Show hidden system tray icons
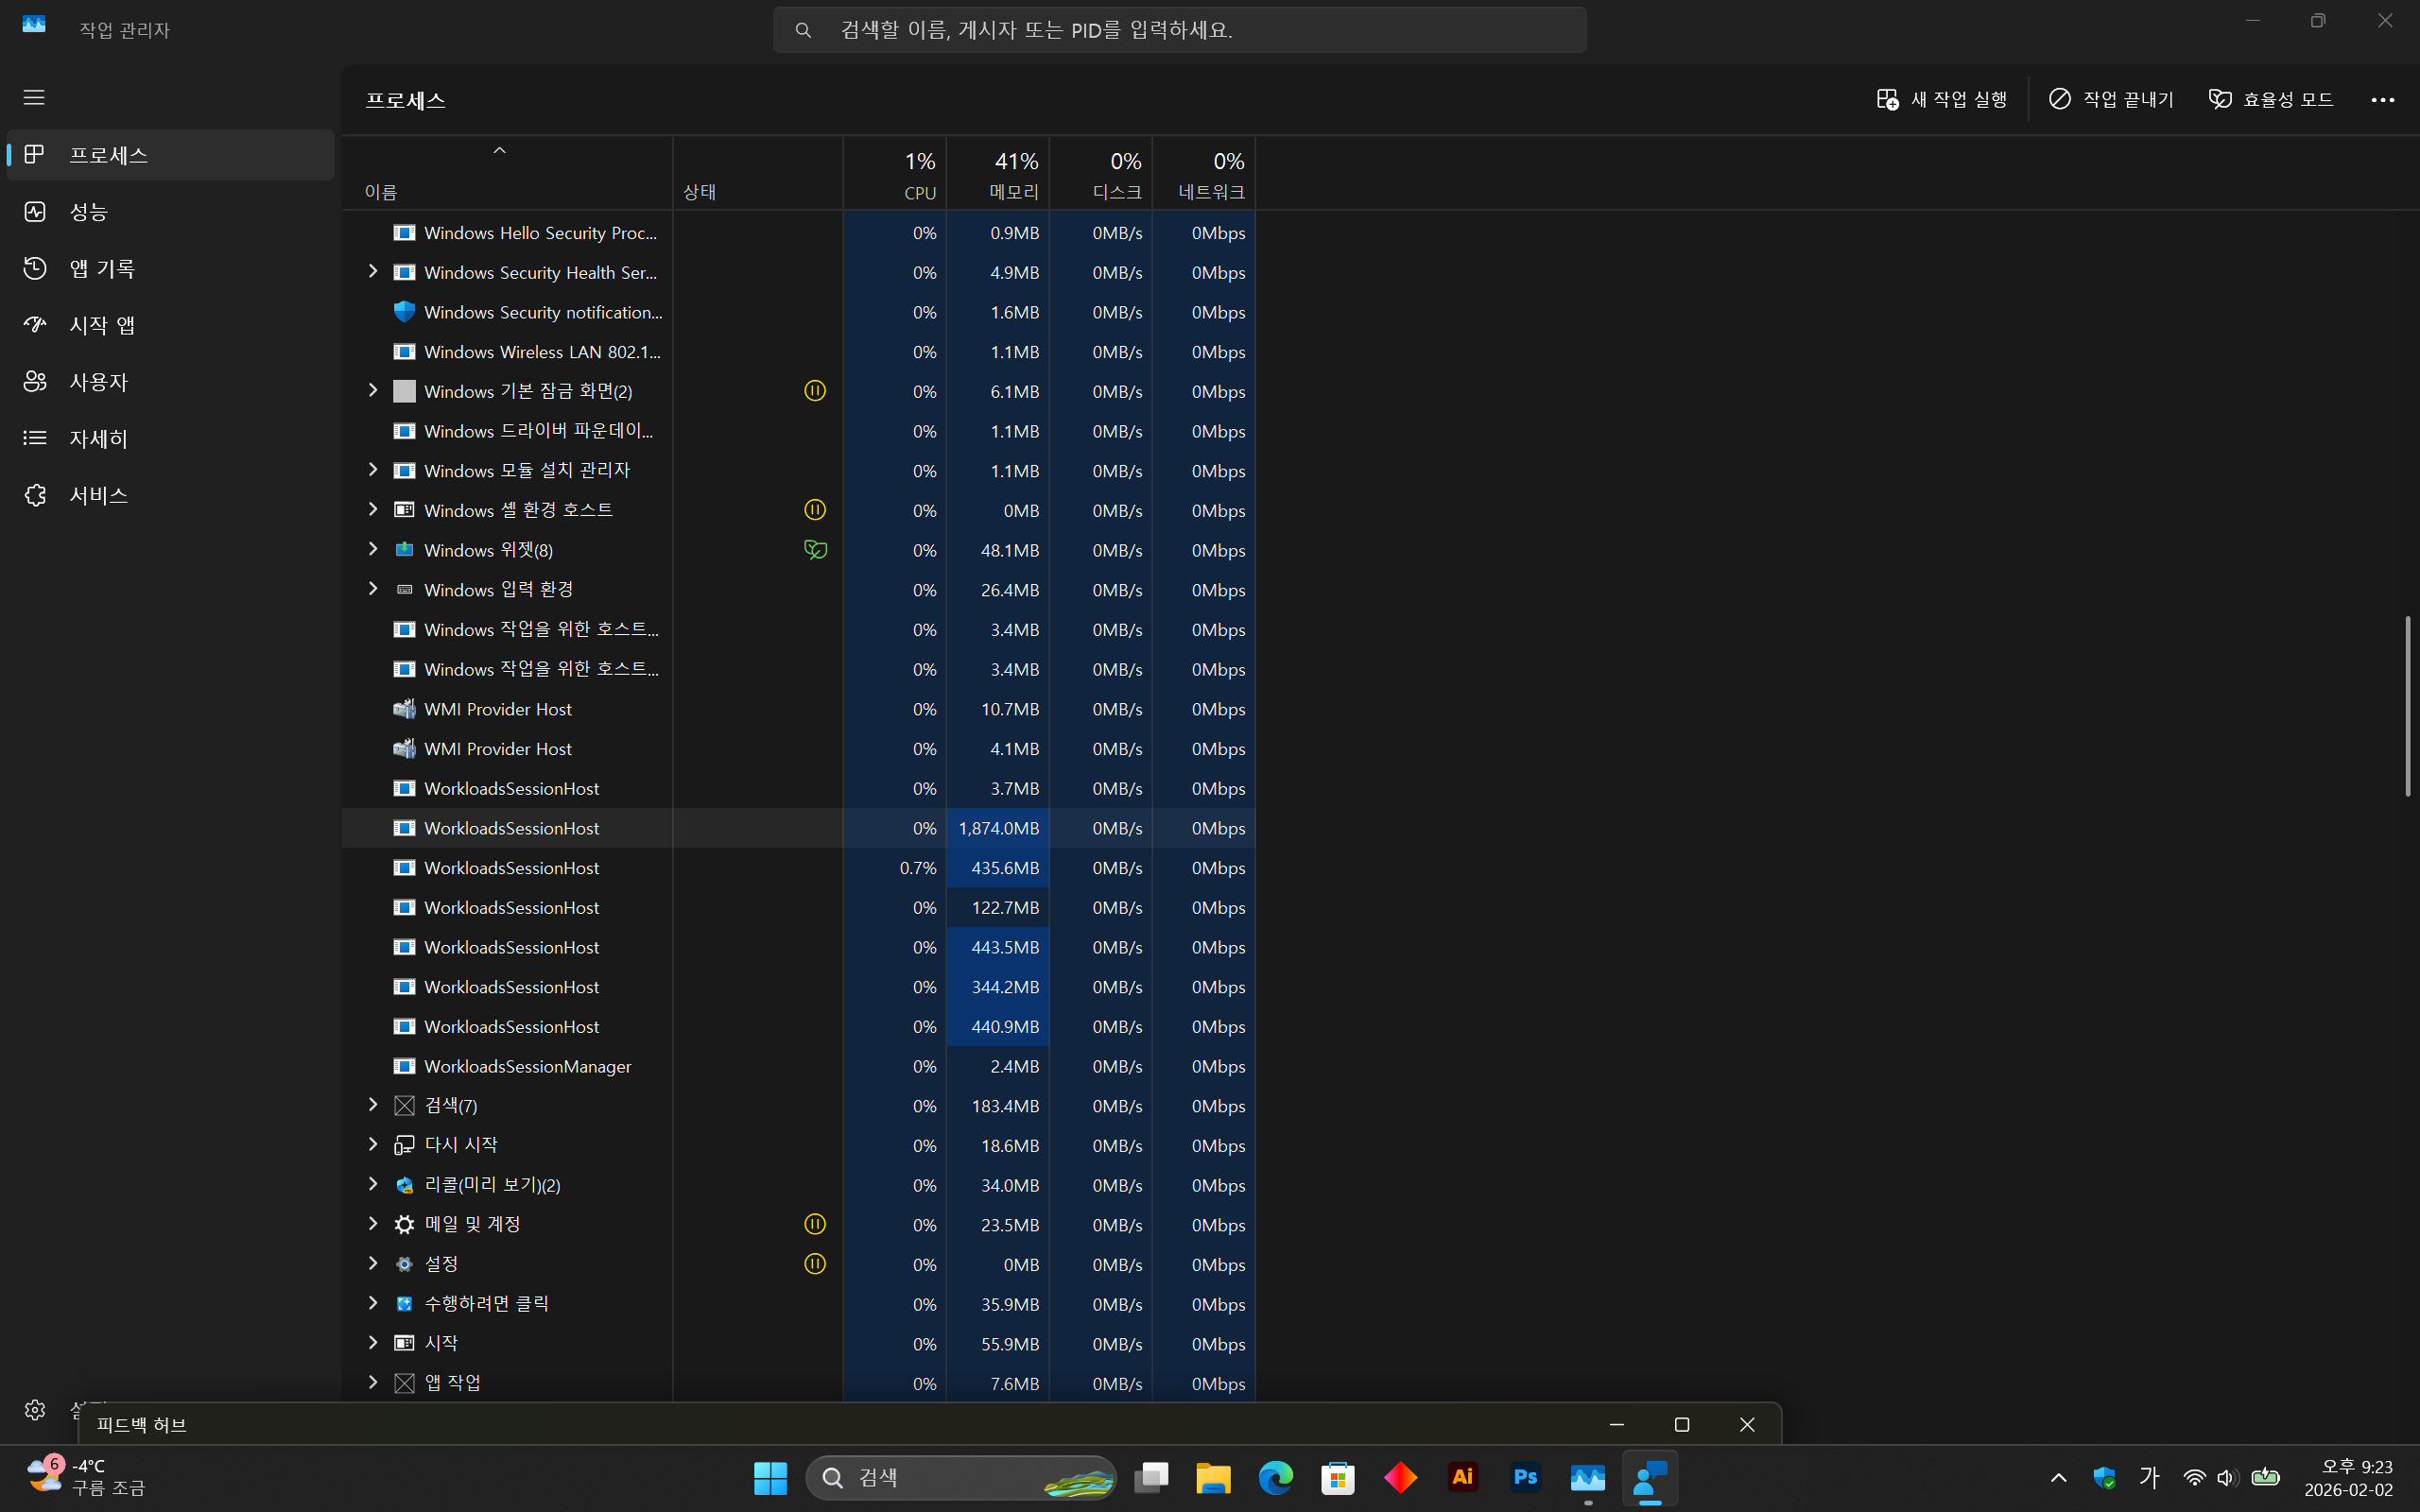The image size is (2420, 1512). coord(2058,1478)
